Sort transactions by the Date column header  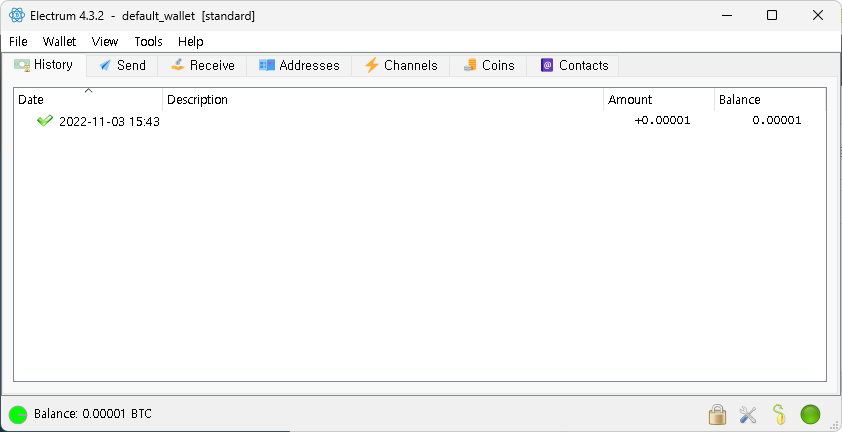point(88,99)
